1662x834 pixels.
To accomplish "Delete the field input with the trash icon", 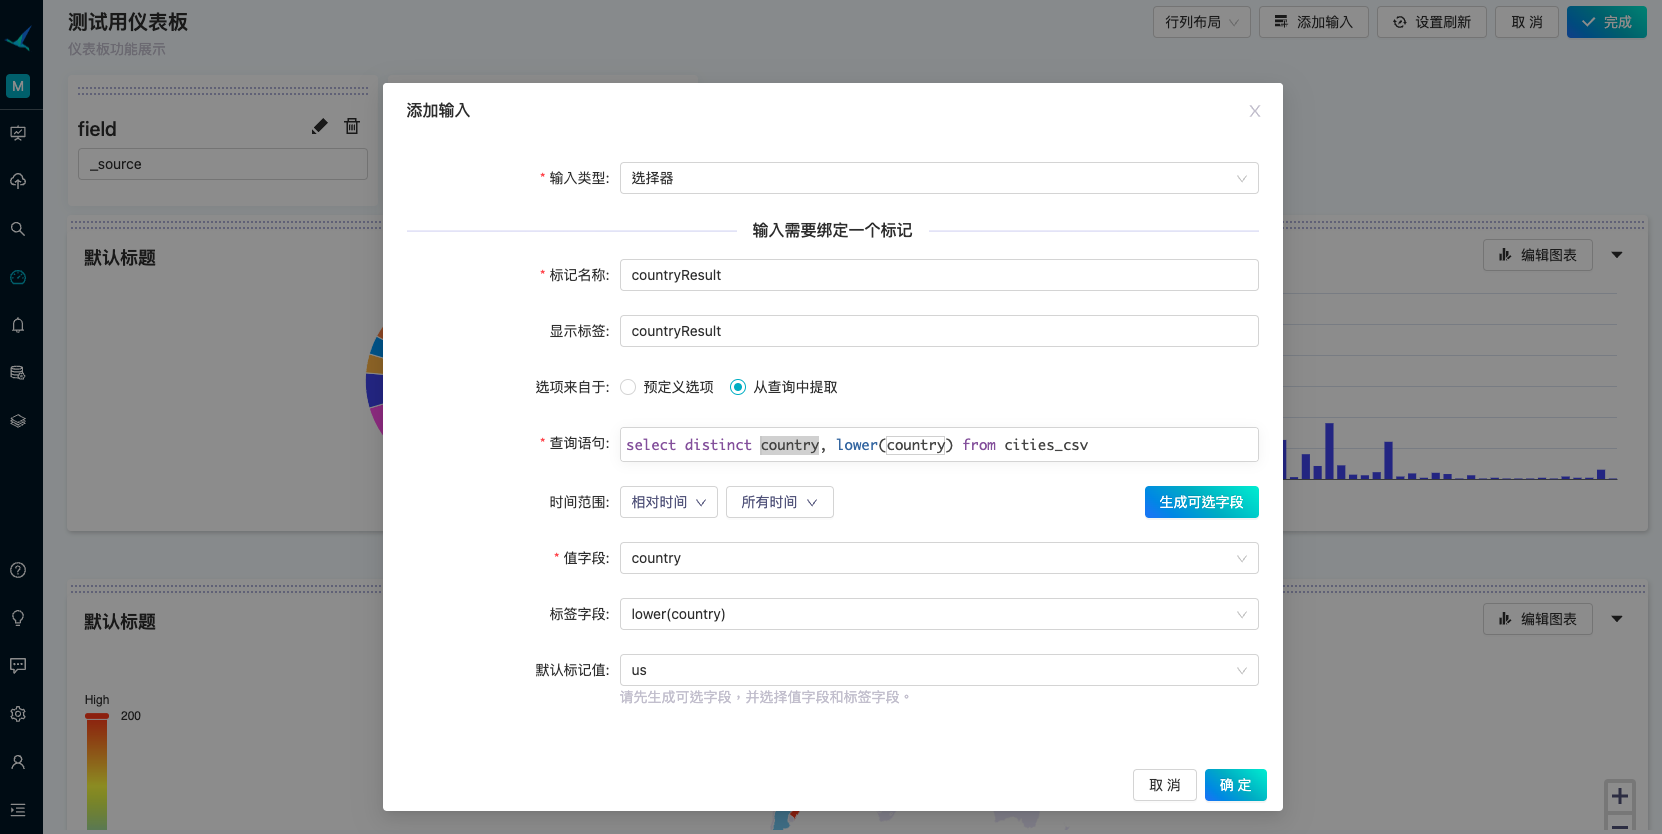I will 352,126.
